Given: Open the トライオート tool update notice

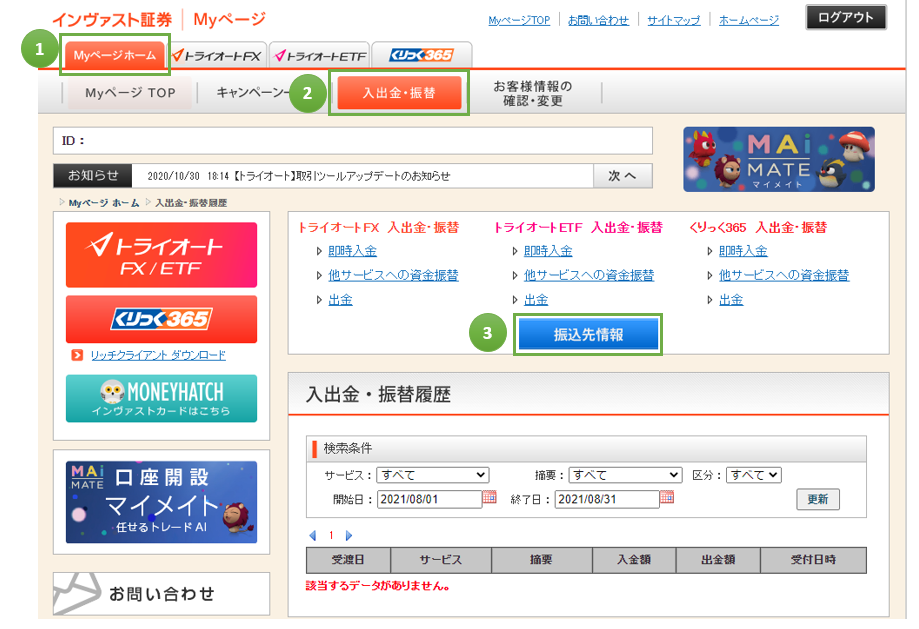Looking at the screenshot, I should 299,176.
